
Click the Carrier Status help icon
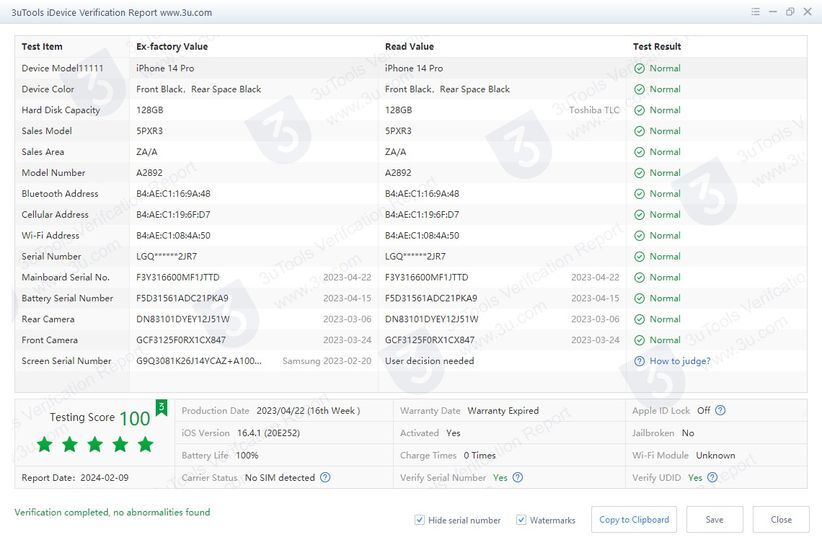pos(325,478)
